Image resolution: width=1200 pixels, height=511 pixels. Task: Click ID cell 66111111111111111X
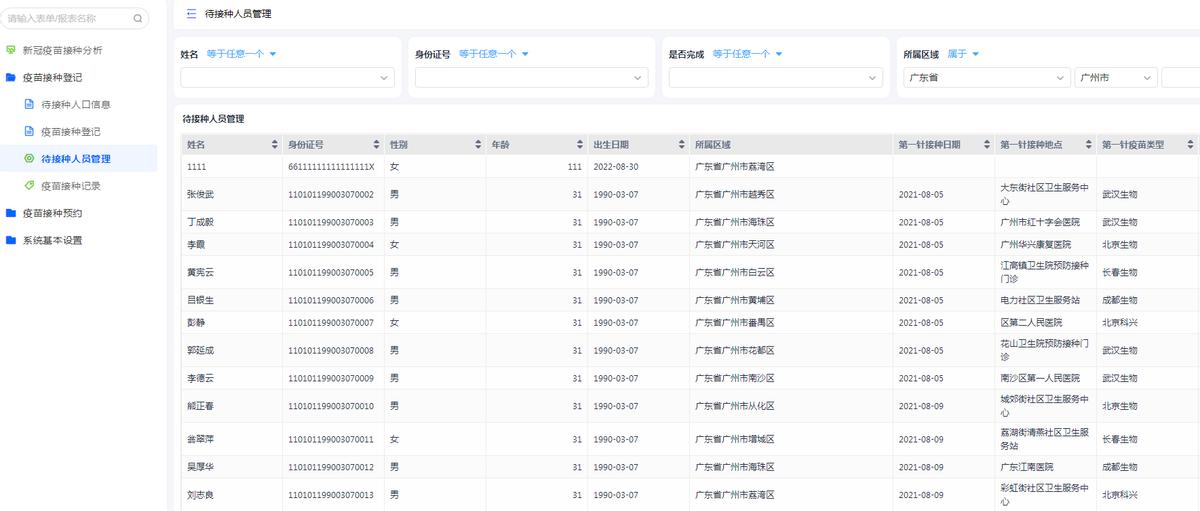coord(331,166)
